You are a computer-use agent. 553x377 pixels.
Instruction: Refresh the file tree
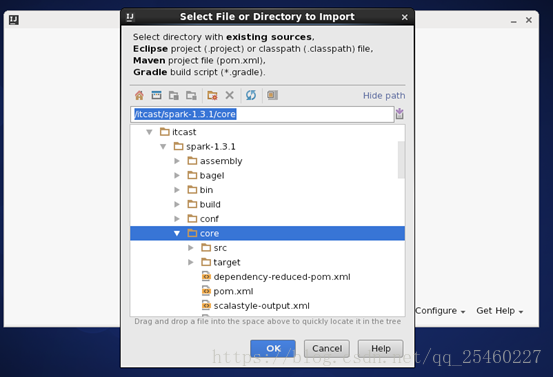251,95
